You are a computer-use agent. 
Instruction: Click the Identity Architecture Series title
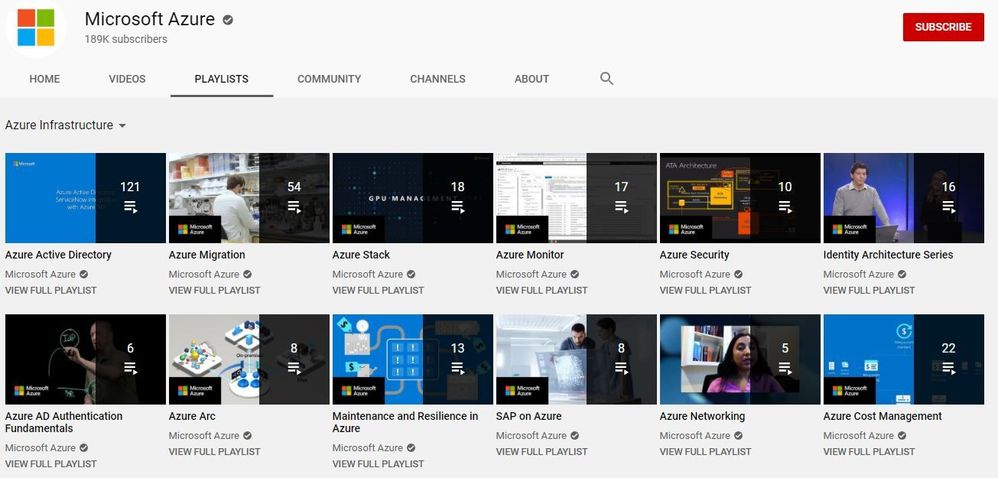[x=888, y=255]
